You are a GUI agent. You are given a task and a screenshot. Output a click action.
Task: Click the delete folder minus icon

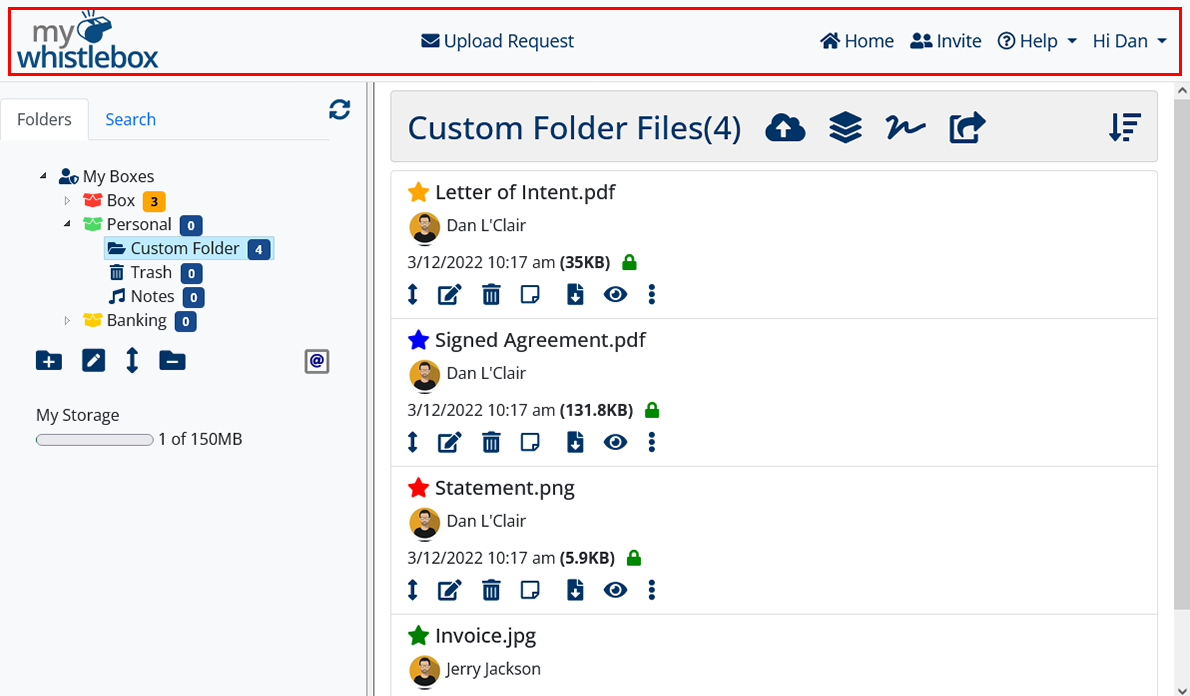[172, 361]
